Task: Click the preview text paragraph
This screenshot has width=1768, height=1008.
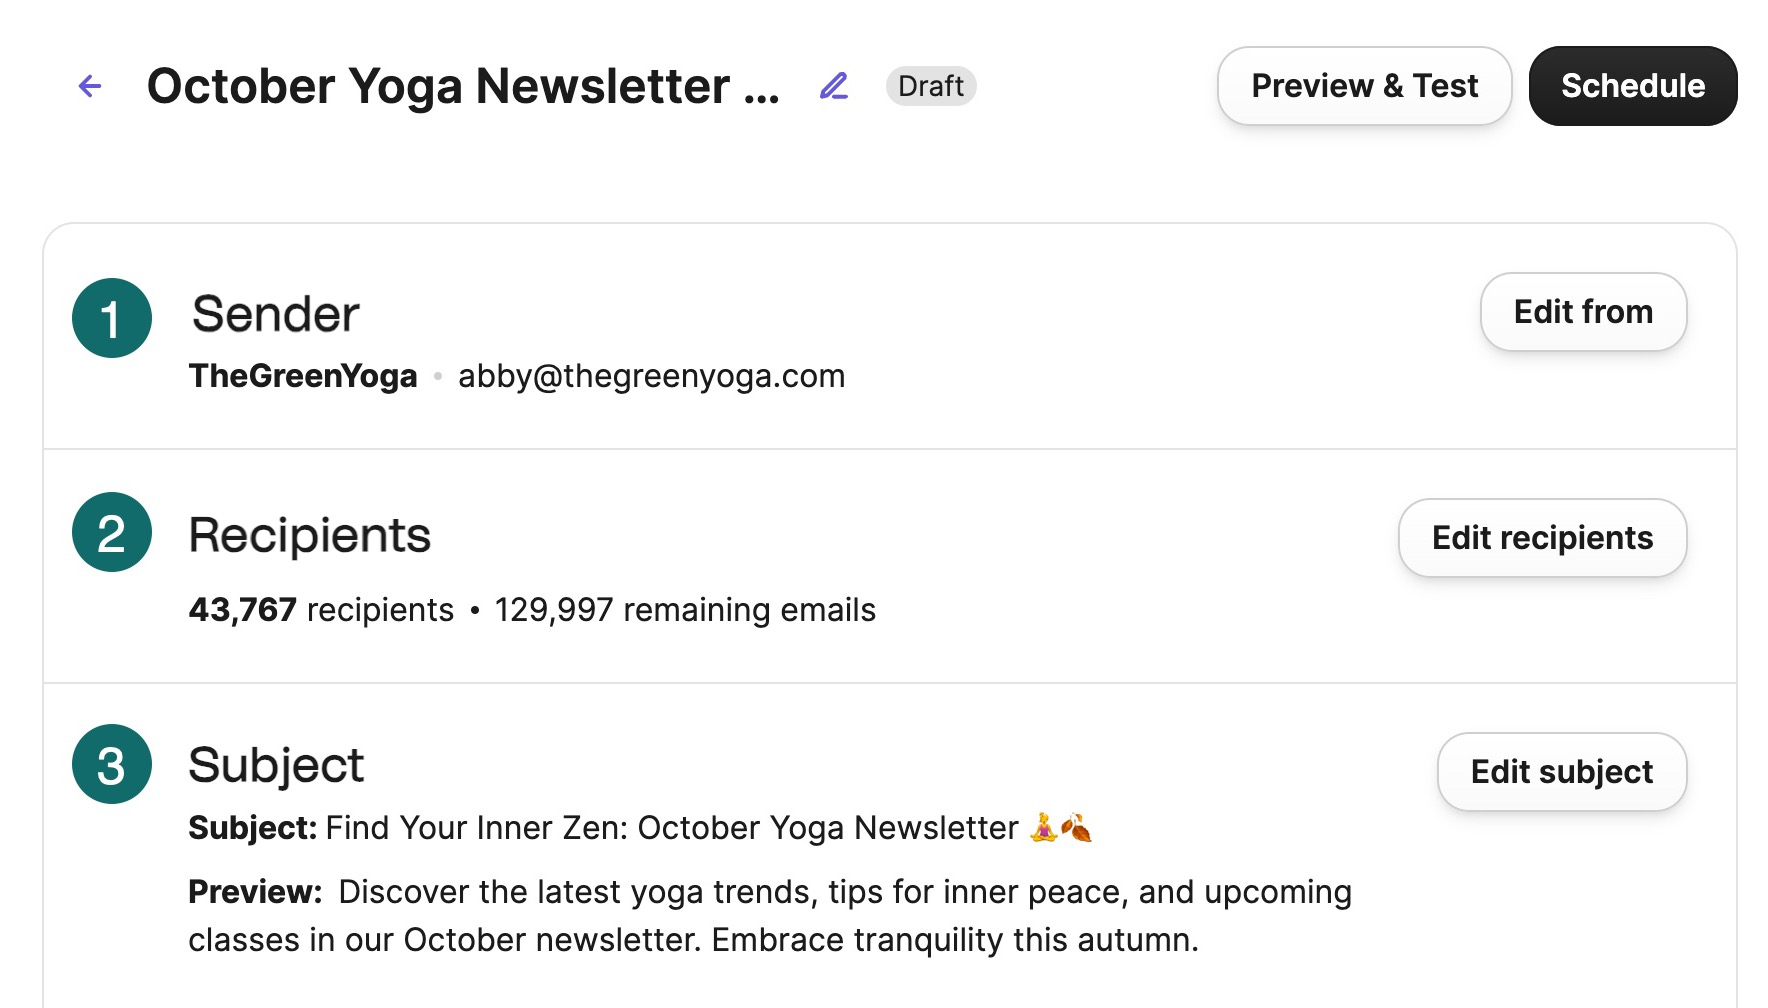Action: (x=769, y=916)
